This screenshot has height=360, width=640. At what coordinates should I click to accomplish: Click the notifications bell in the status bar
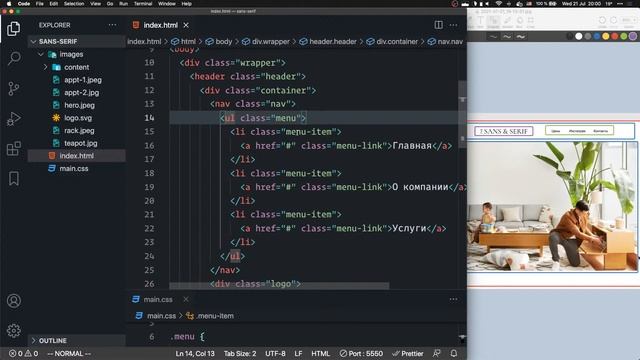pos(453,353)
